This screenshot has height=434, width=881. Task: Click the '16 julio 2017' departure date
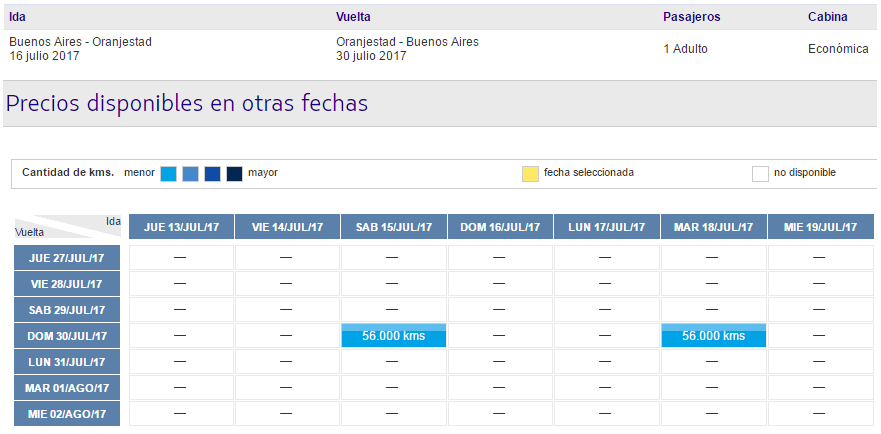click(x=44, y=56)
